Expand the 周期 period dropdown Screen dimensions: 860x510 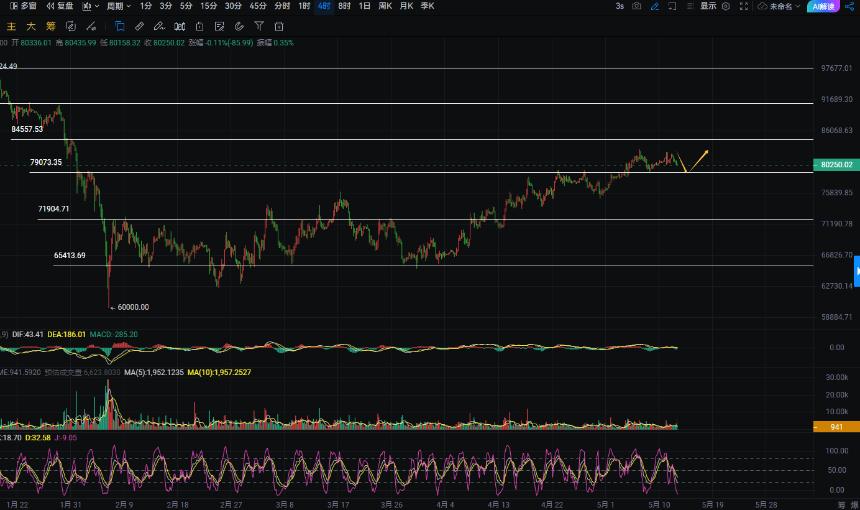tap(118, 6)
